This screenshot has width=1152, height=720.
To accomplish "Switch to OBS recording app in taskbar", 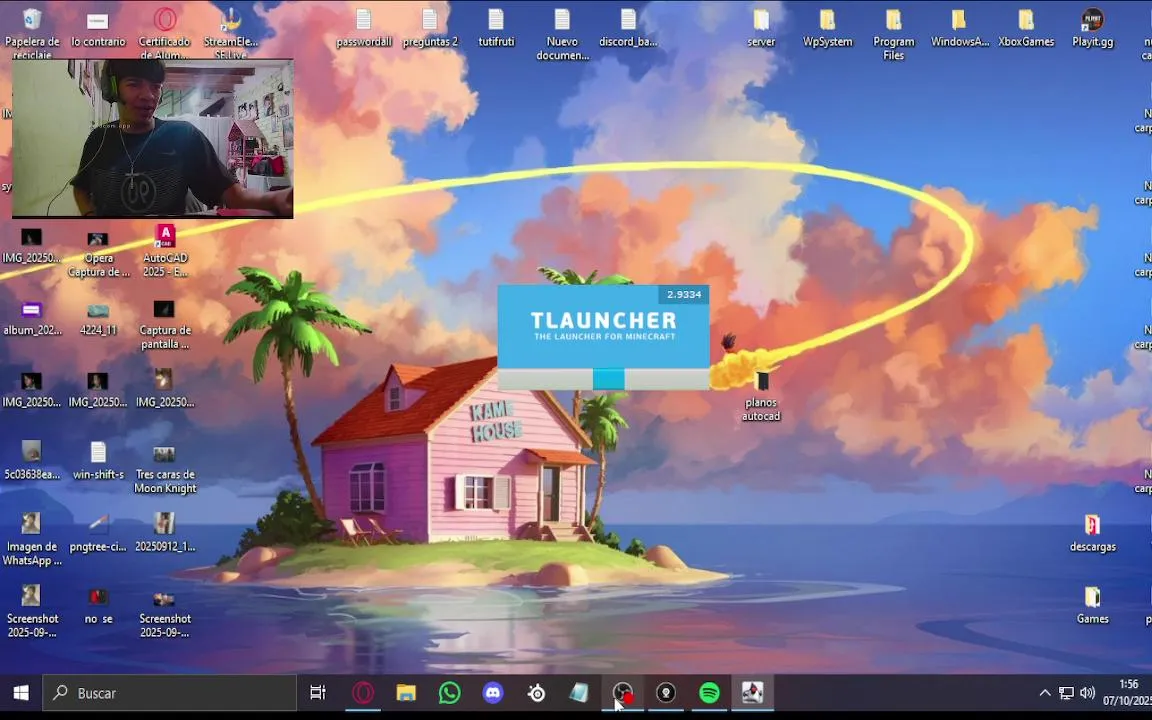I will pos(622,693).
